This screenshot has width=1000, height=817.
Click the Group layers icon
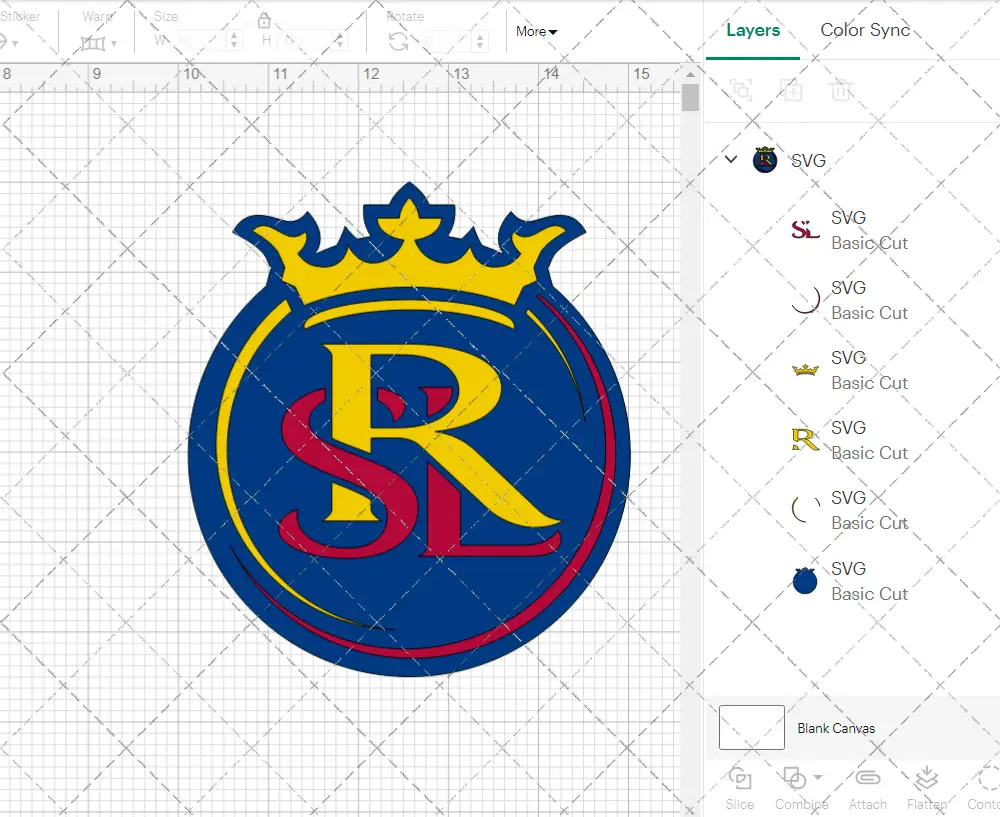click(741, 91)
